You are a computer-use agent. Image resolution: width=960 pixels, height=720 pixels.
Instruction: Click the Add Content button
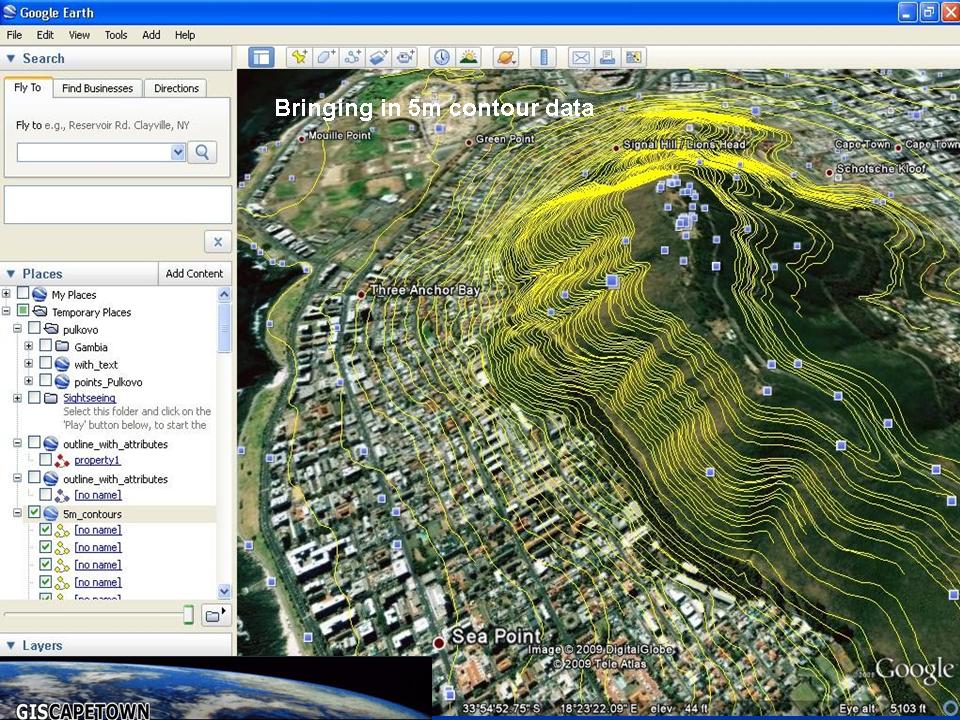pyautogui.click(x=194, y=274)
